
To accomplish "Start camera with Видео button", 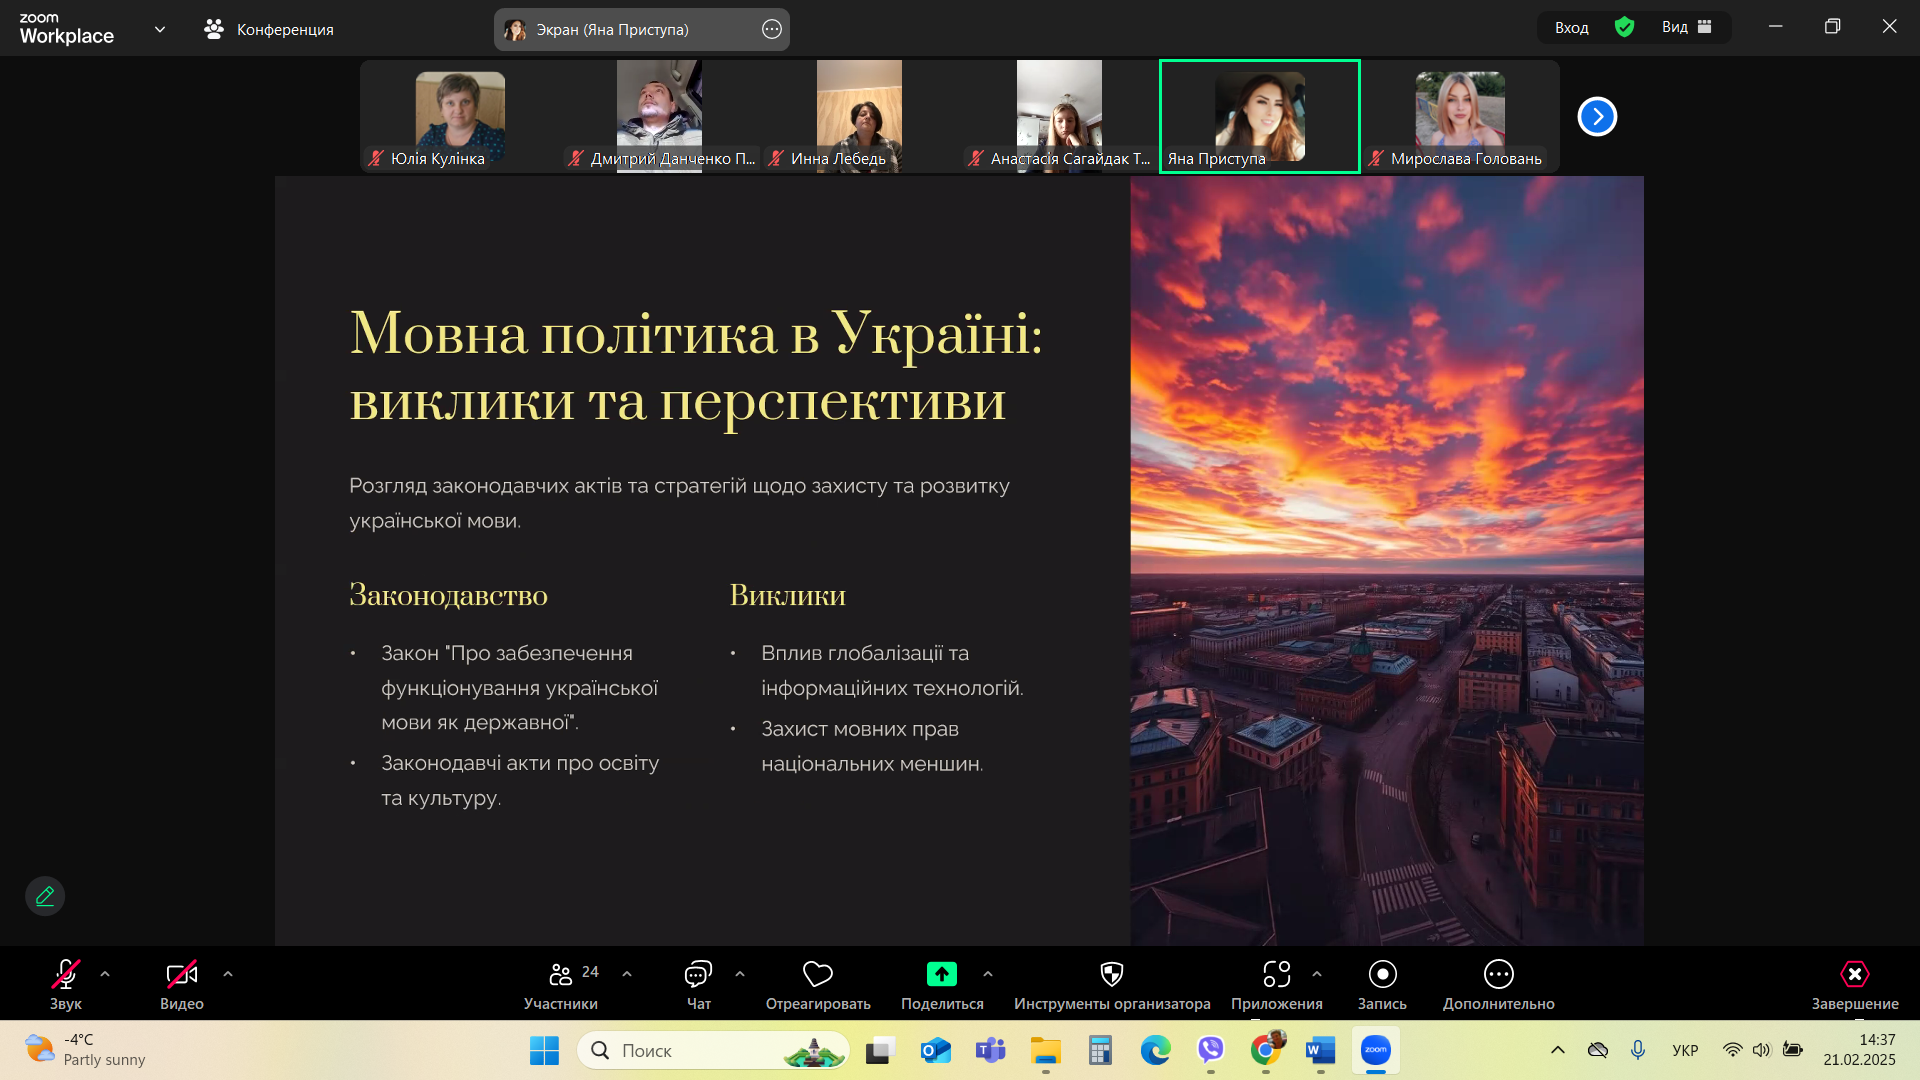I will tap(182, 985).
